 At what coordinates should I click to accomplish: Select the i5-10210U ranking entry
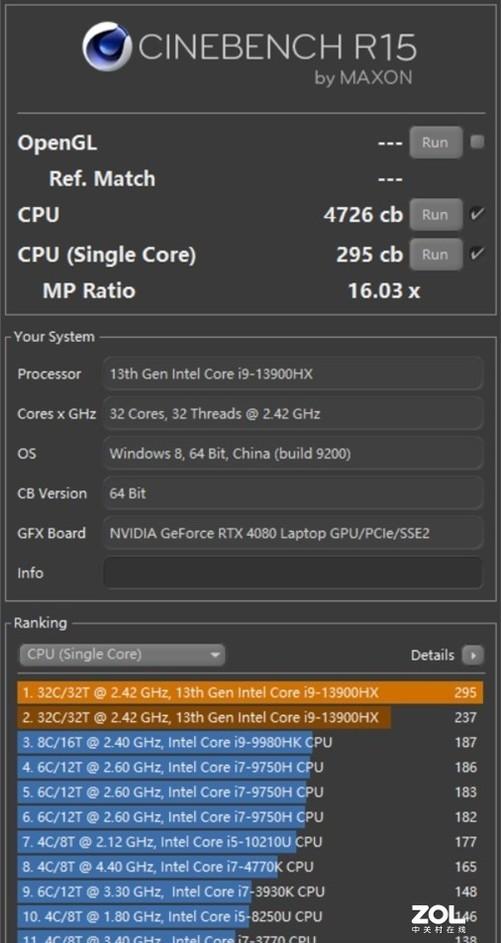coord(250,841)
